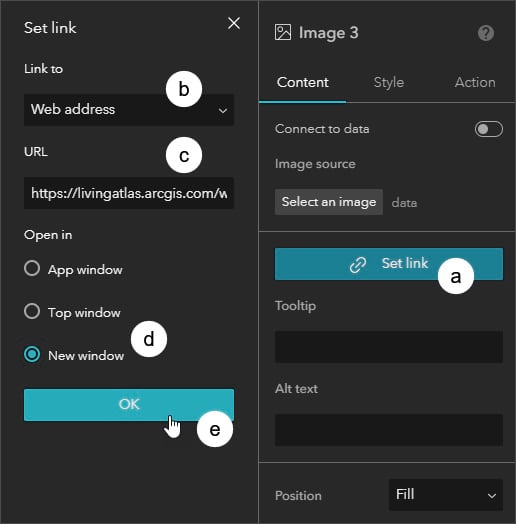Click the Tooltip text field
516x524 pixels.
389,347
